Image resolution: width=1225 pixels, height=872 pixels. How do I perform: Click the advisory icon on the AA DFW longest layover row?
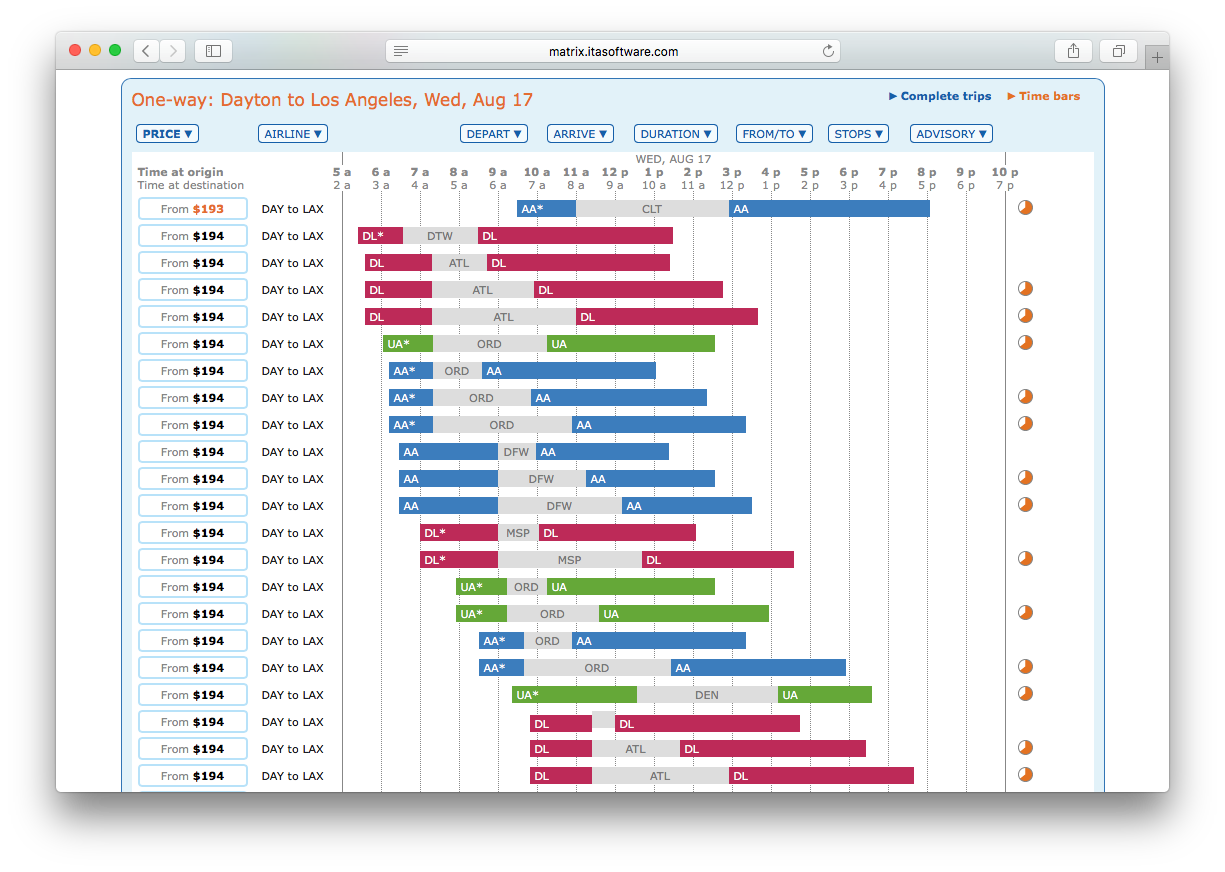click(x=1025, y=505)
